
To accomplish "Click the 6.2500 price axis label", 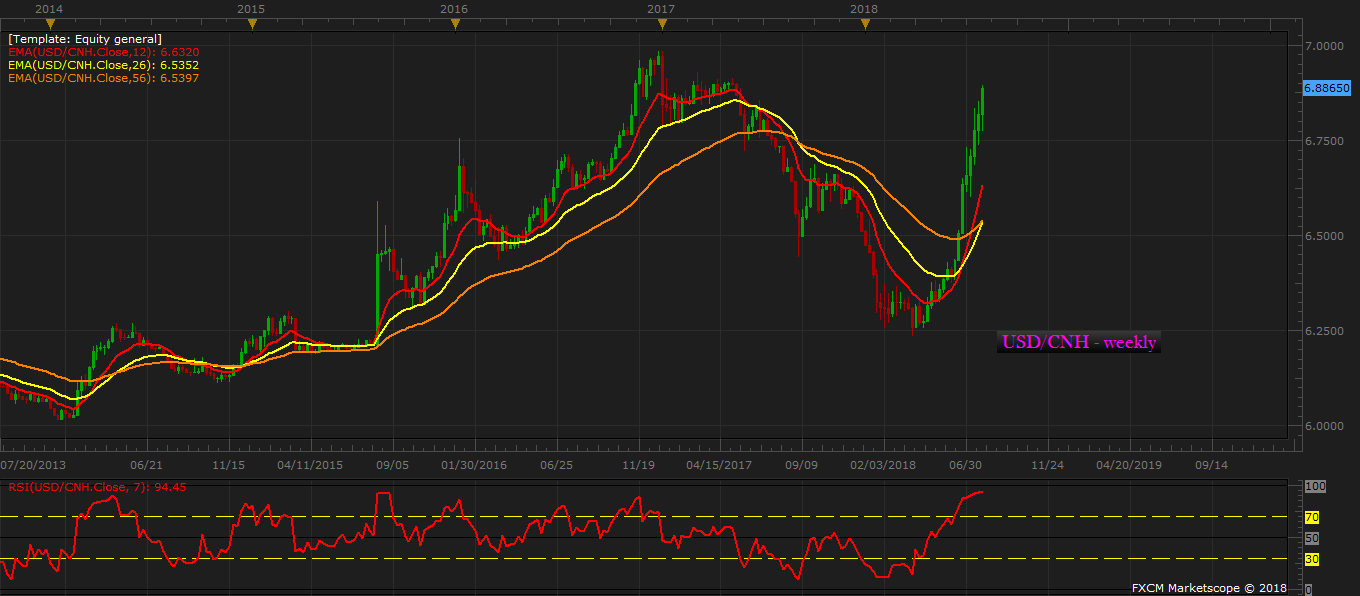I will [x=1325, y=331].
